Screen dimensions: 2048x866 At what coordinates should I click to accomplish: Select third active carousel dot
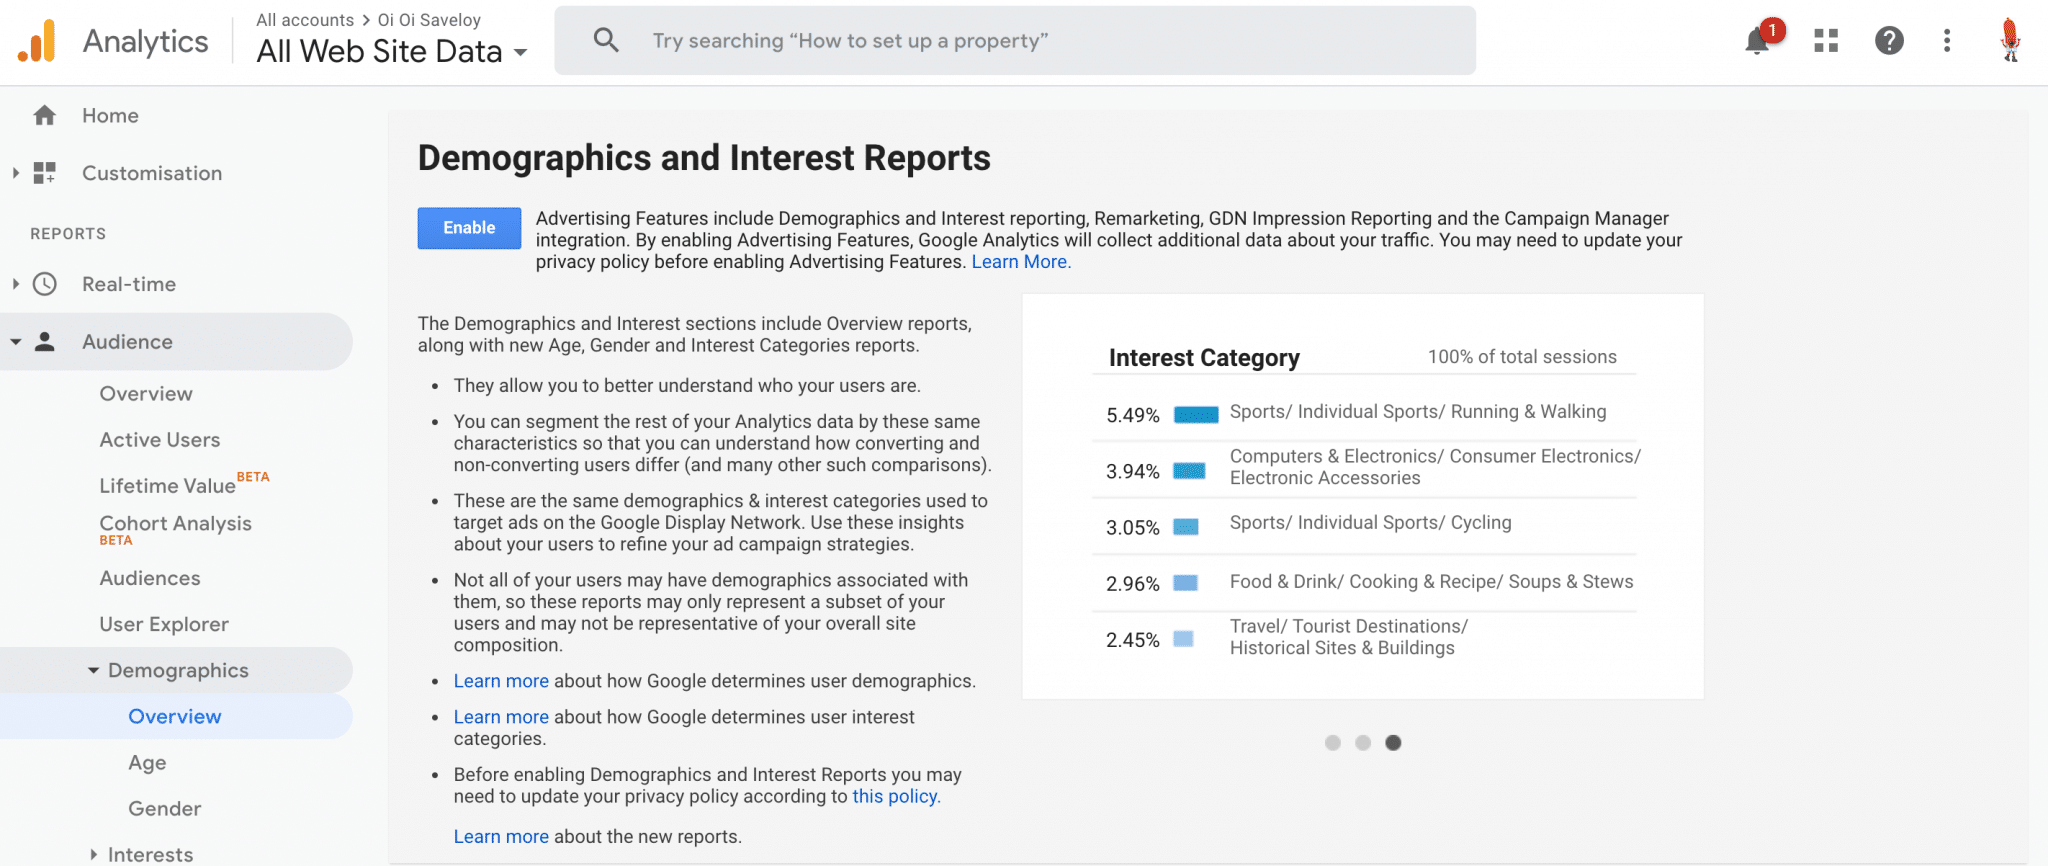(x=1393, y=743)
